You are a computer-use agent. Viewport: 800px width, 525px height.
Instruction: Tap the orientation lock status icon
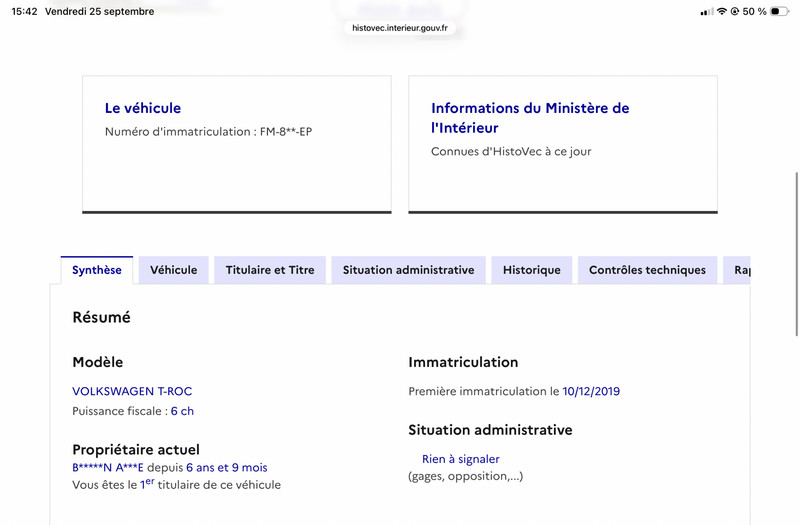click(x=735, y=11)
